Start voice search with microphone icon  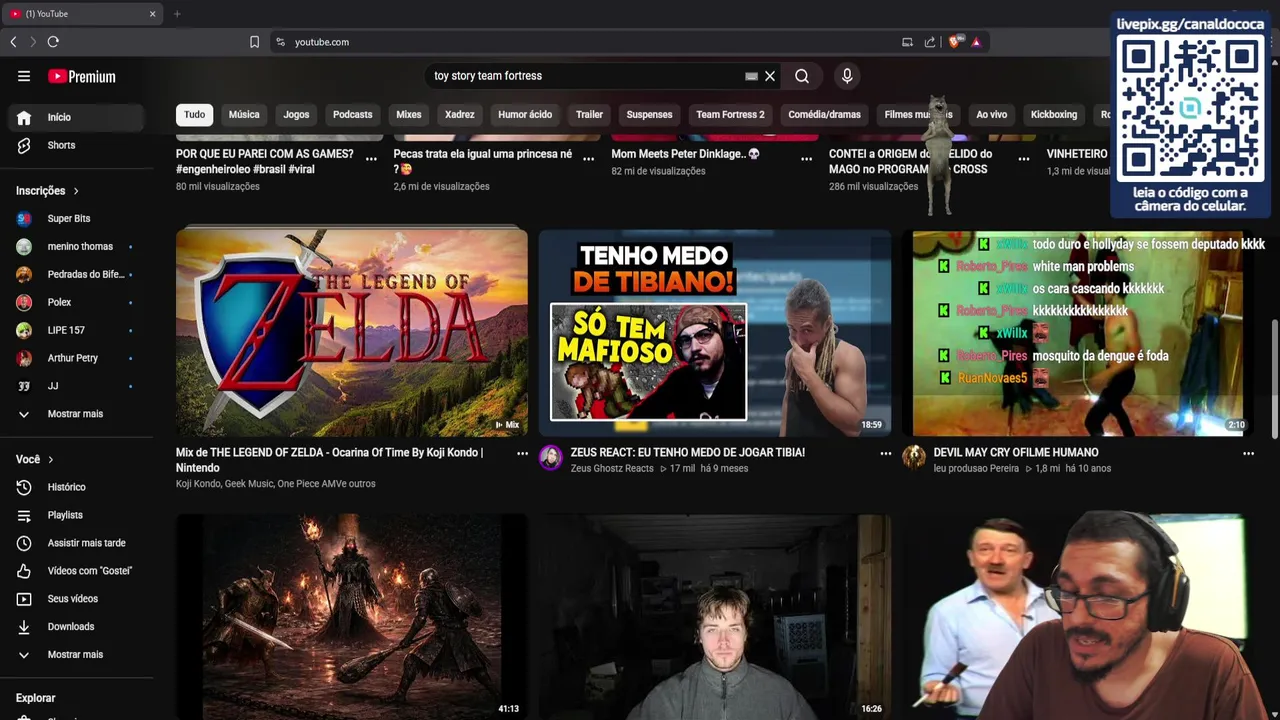click(x=847, y=76)
